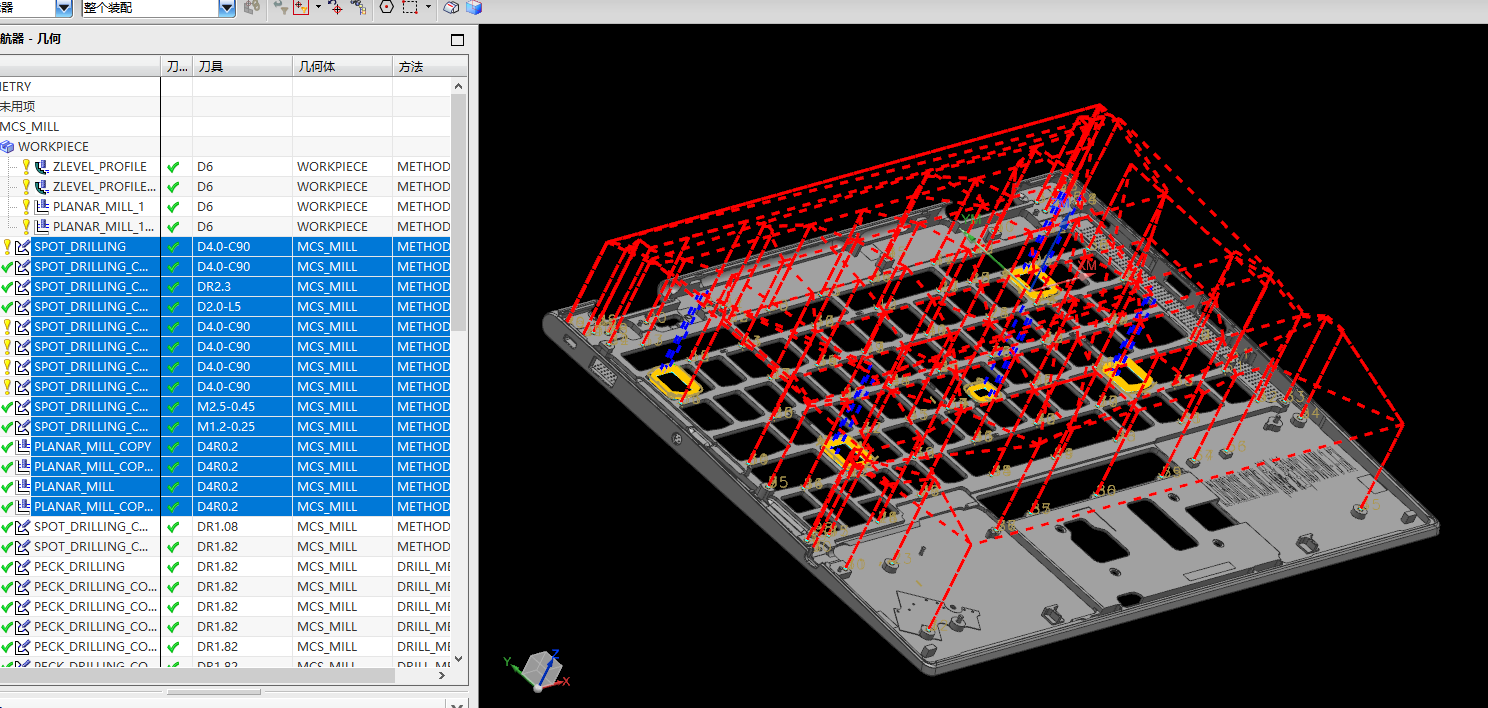Click the 方法 column header
Screen dimensions: 1488x708
(x=429, y=67)
